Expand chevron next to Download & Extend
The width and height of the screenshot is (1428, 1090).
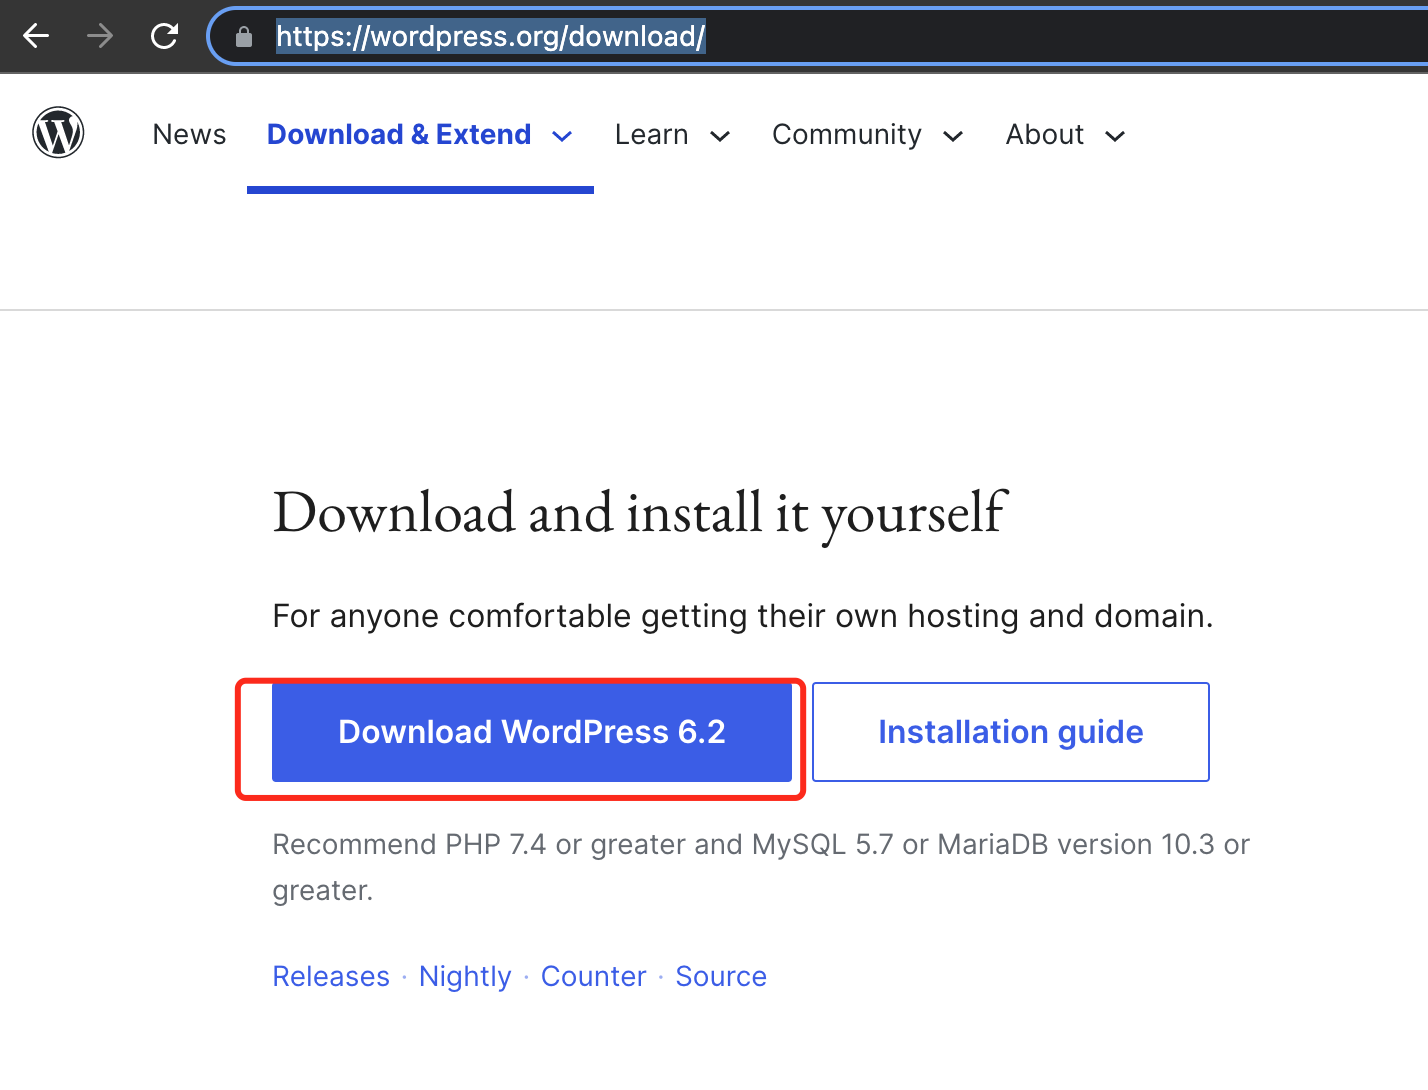click(x=562, y=137)
